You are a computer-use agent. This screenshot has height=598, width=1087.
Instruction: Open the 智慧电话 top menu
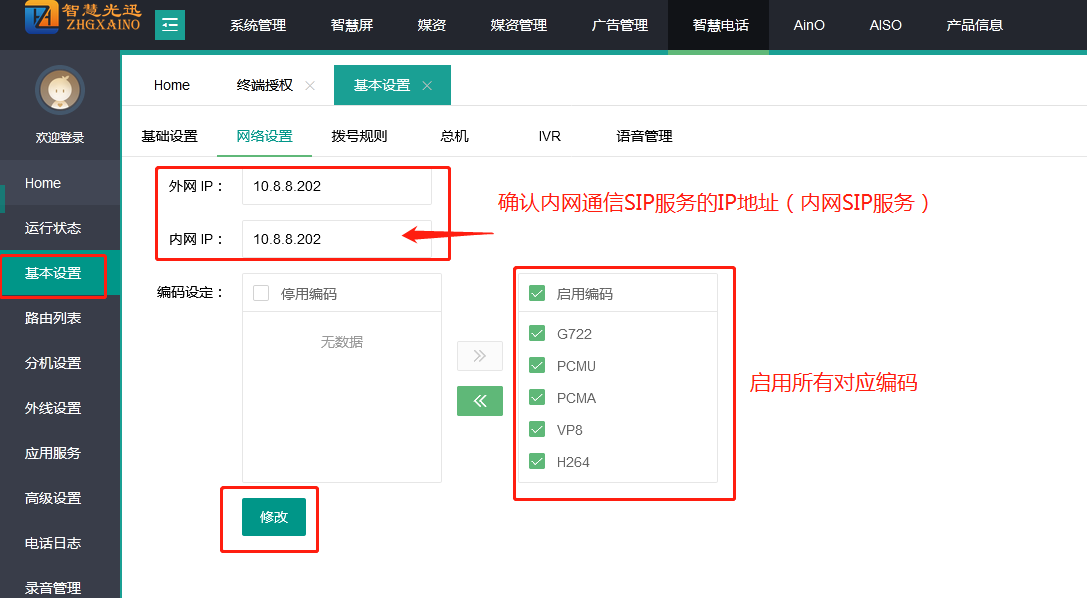720,25
